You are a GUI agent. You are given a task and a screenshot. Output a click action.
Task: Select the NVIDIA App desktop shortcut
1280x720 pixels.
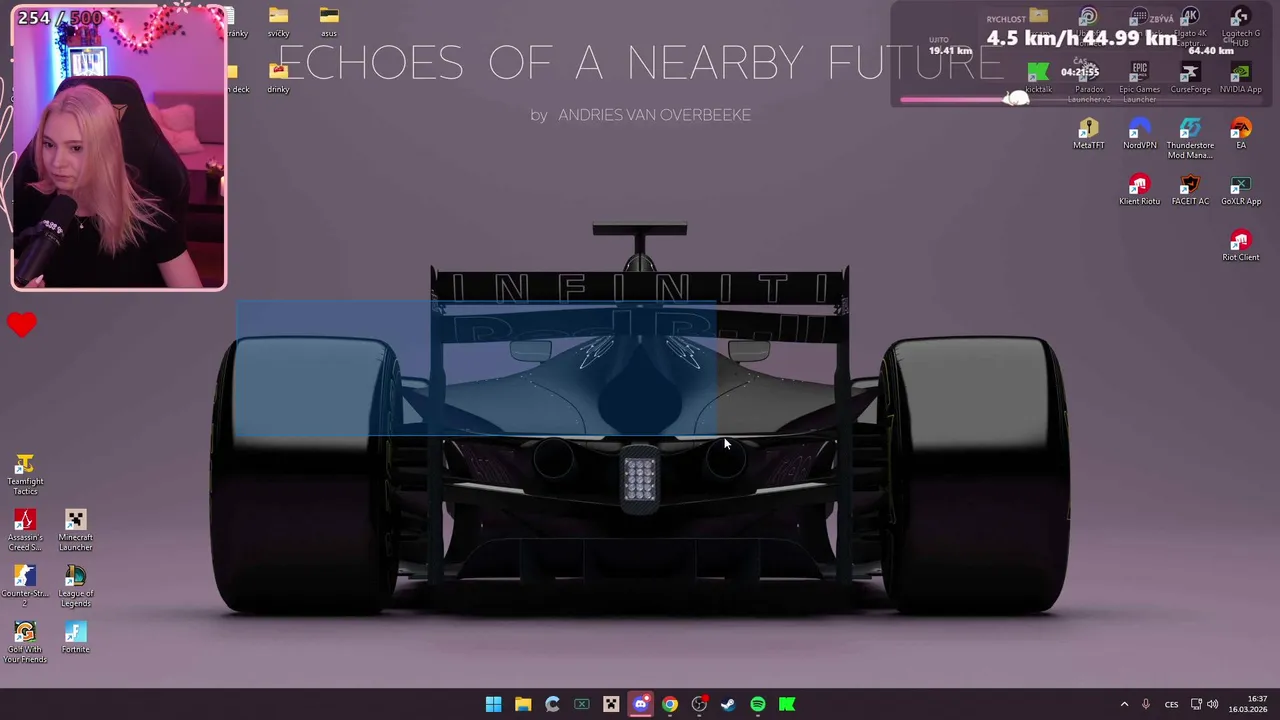click(1240, 78)
